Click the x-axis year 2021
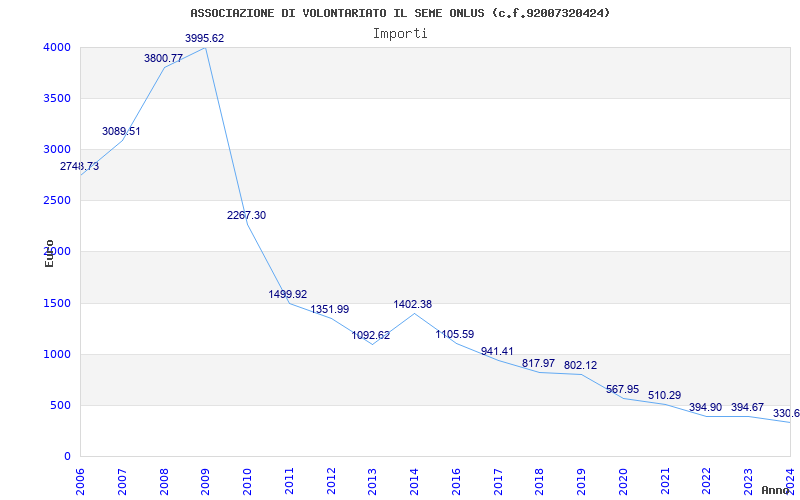The width and height of the screenshot is (800, 500). 665,482
